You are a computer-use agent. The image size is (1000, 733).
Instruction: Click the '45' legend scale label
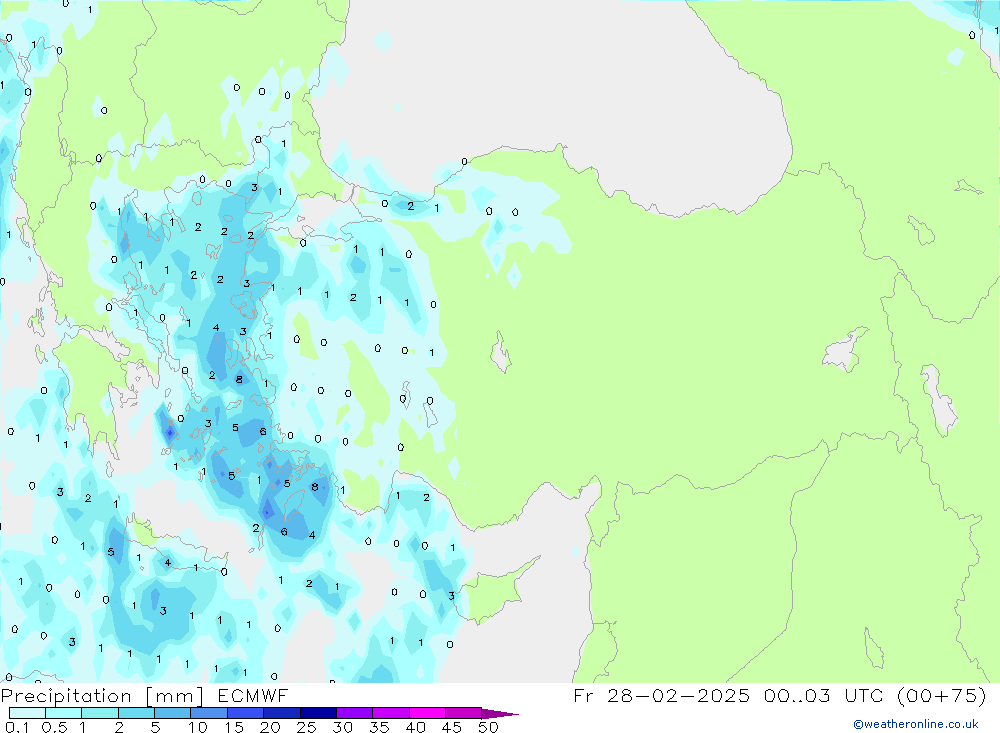coord(452,727)
